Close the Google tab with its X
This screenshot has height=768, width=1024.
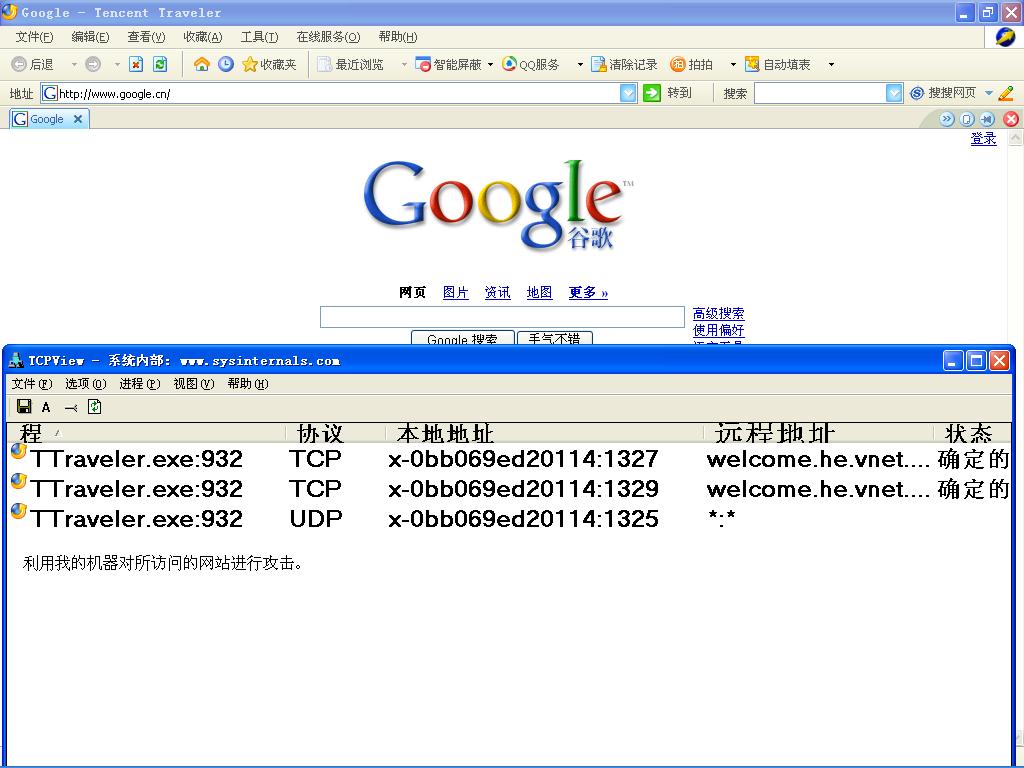(x=78, y=119)
